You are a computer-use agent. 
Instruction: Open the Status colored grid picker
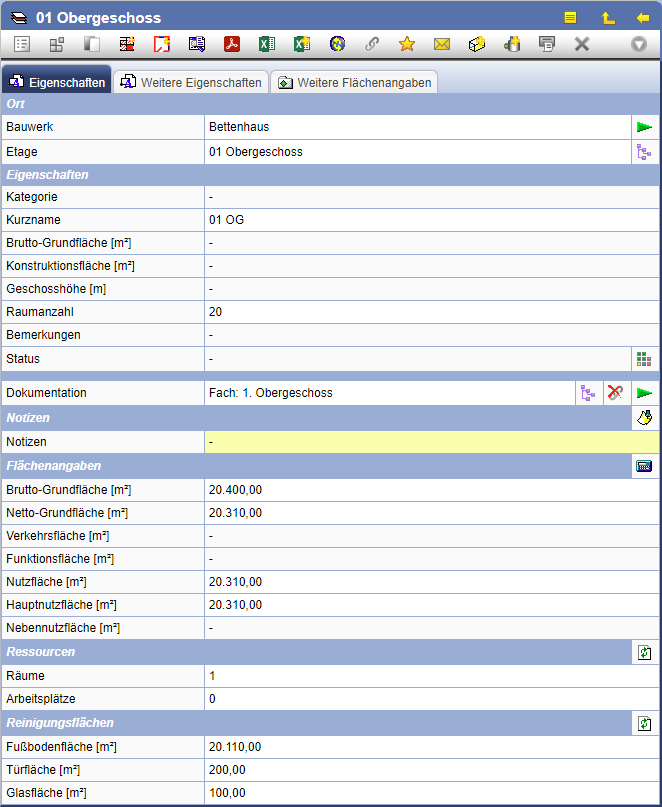coord(644,359)
